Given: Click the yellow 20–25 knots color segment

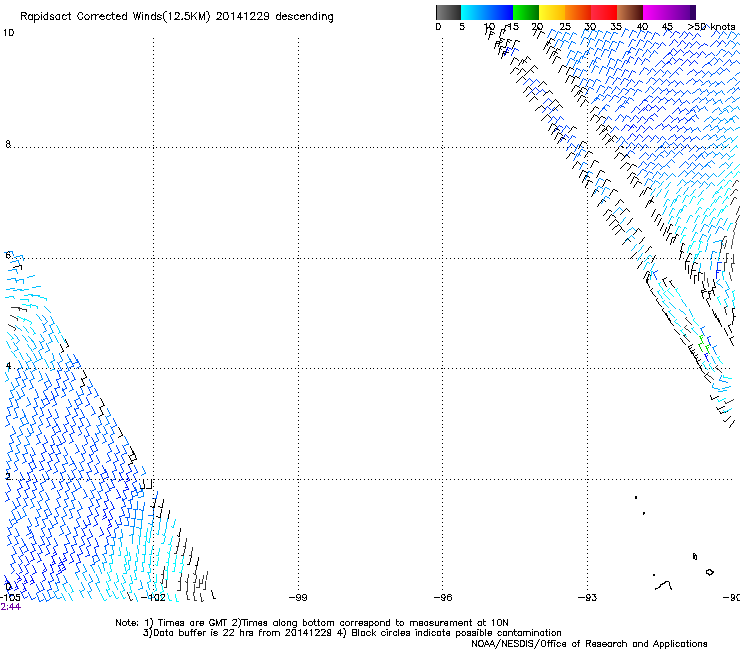Looking at the screenshot, I should coord(552,12).
